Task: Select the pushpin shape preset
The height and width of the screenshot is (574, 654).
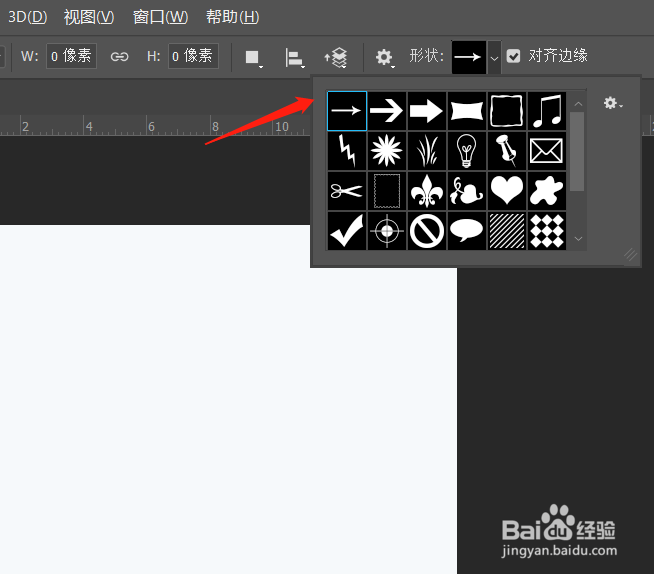Action: (506, 151)
